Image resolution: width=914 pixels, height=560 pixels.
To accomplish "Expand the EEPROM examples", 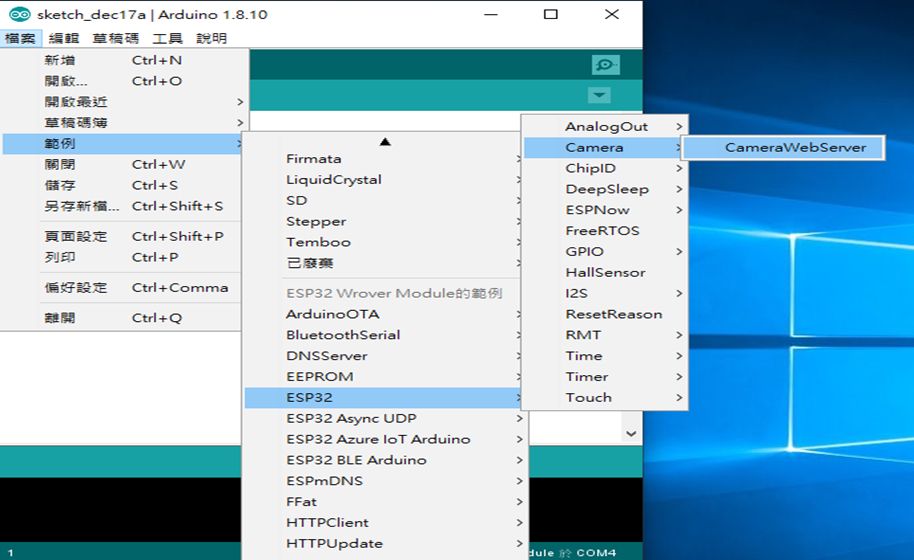I will (x=384, y=377).
